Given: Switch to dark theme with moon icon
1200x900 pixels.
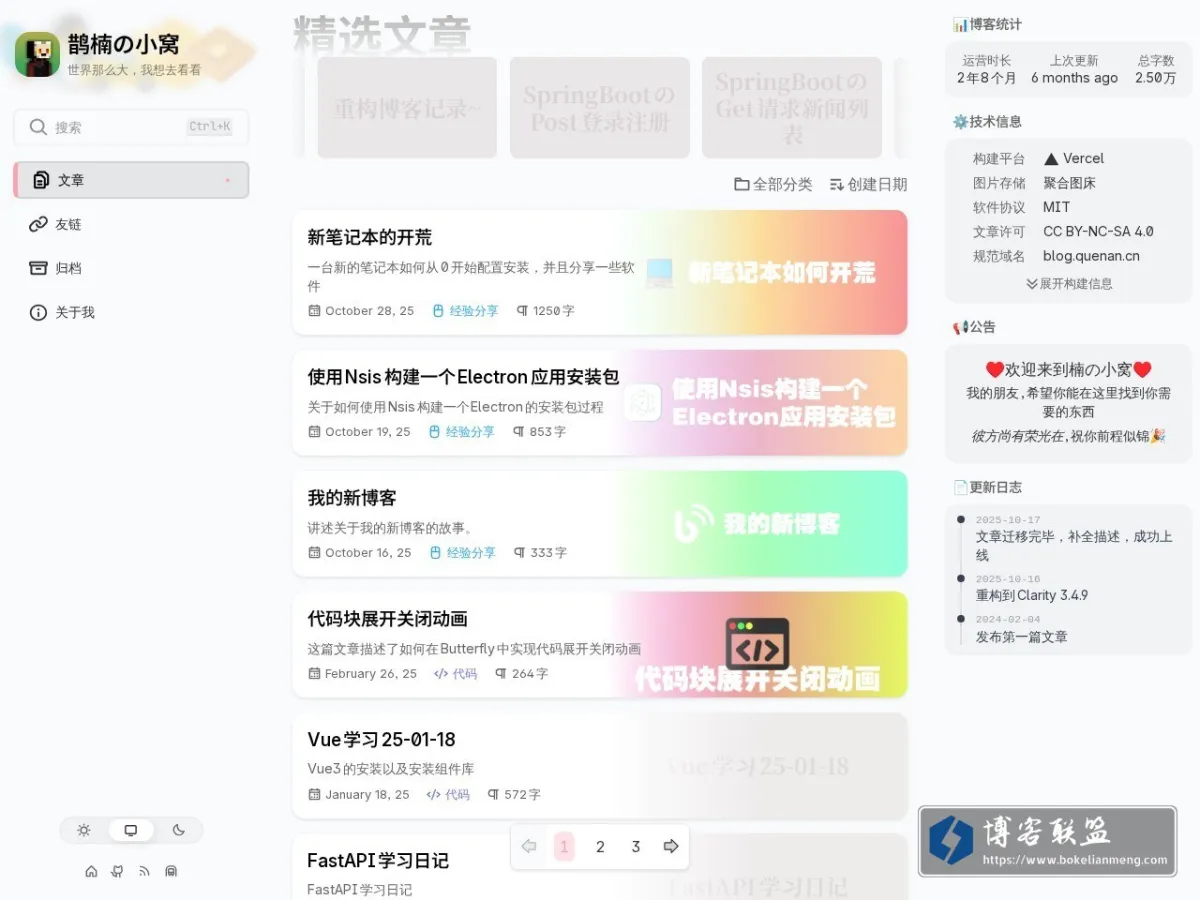Looking at the screenshot, I should click(x=179, y=830).
